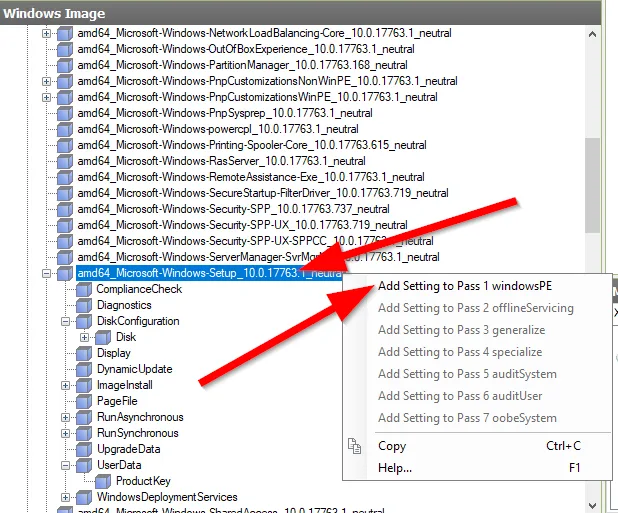Choose Add Setting to Pass 6 auditUser
Viewport: 618px width, 513px height.
tap(477, 396)
